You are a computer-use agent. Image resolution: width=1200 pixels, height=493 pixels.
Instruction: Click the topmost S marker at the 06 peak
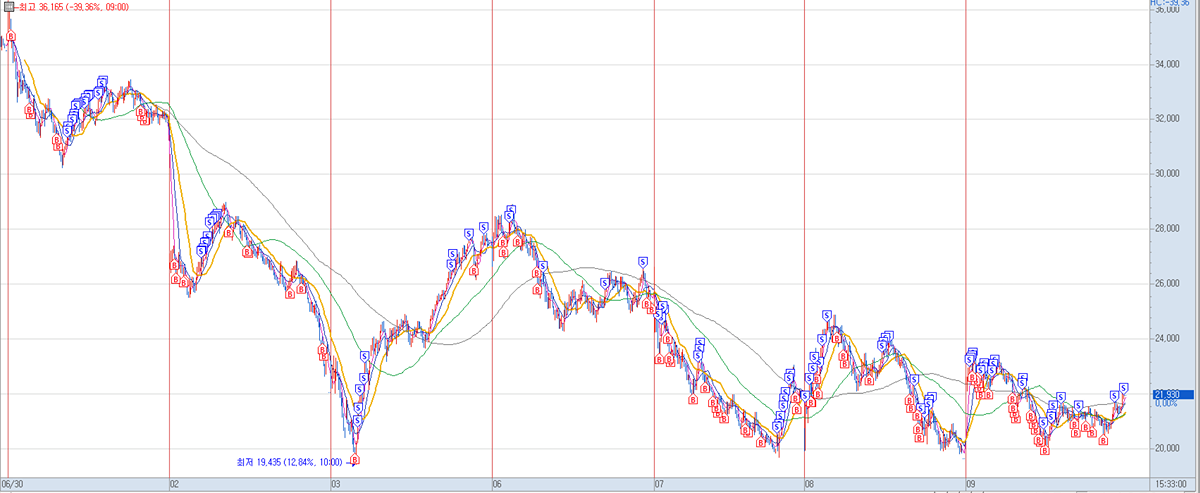click(x=511, y=209)
